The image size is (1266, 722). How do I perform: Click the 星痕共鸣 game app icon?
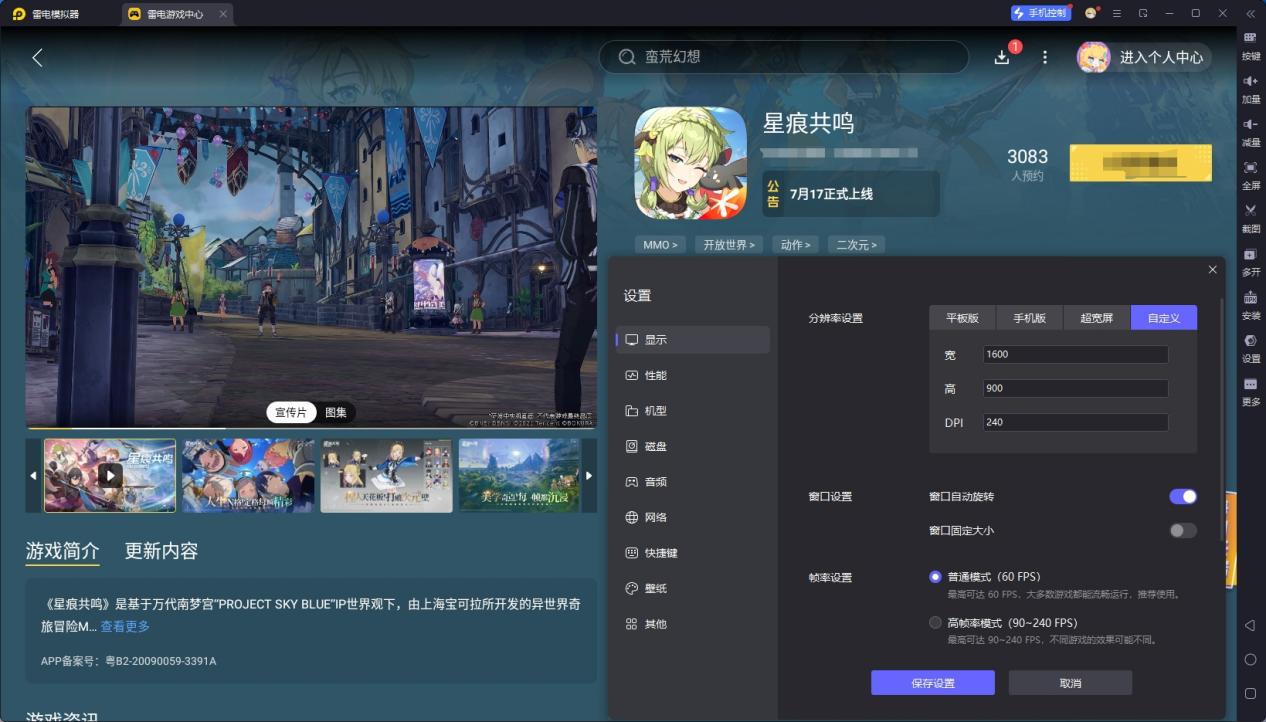click(691, 163)
